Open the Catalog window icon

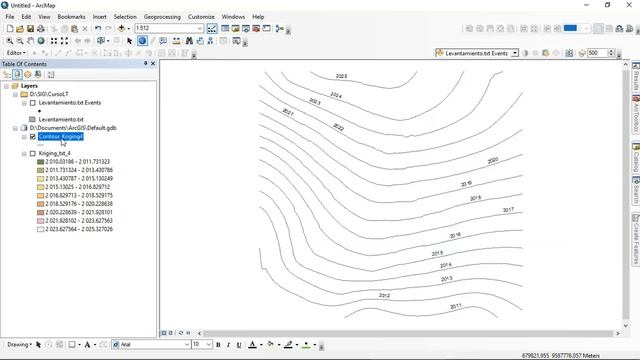[x=236, y=29]
